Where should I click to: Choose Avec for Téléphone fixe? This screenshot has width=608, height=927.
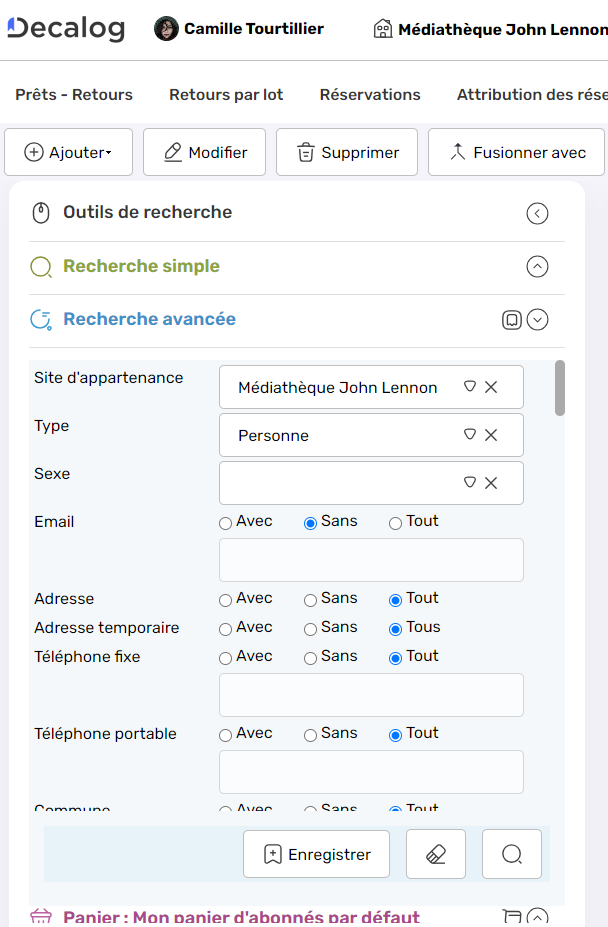tap(225, 656)
